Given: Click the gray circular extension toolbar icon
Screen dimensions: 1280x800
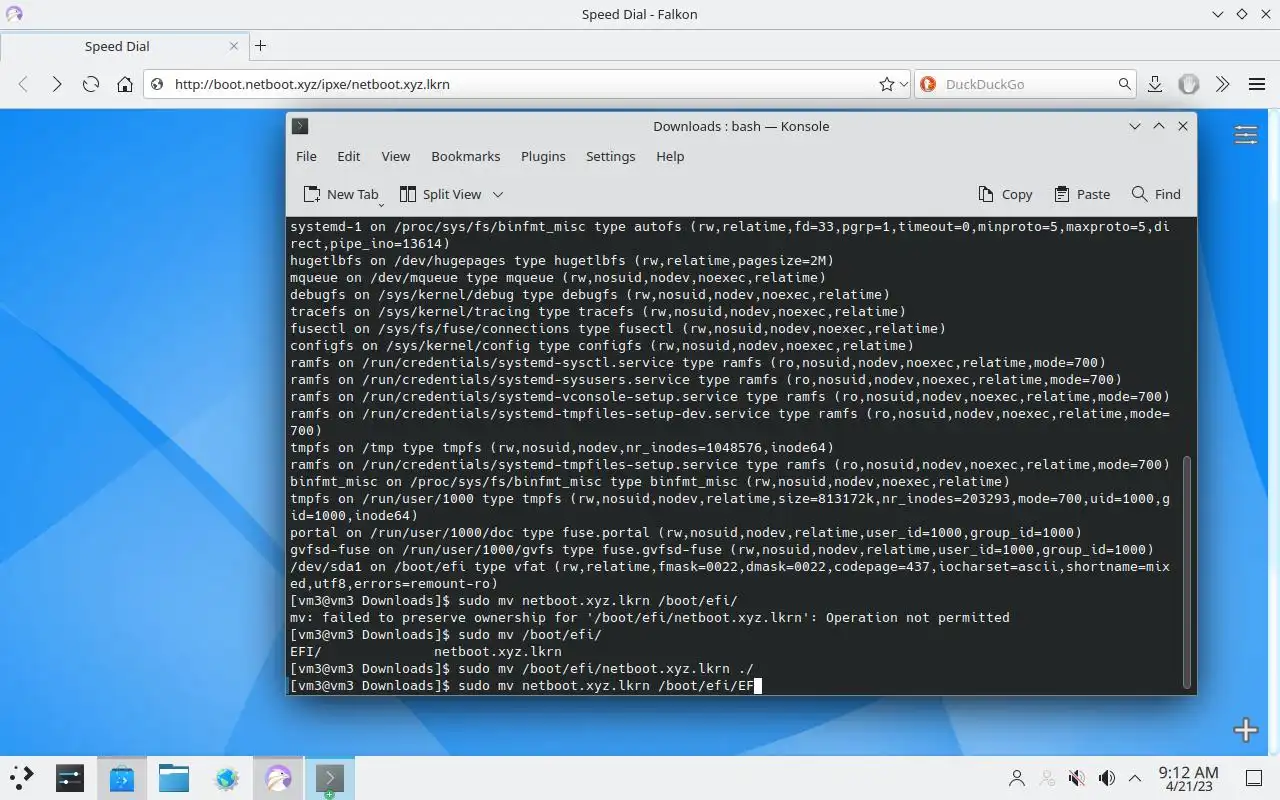Looking at the screenshot, I should pyautogui.click(x=1188, y=84).
